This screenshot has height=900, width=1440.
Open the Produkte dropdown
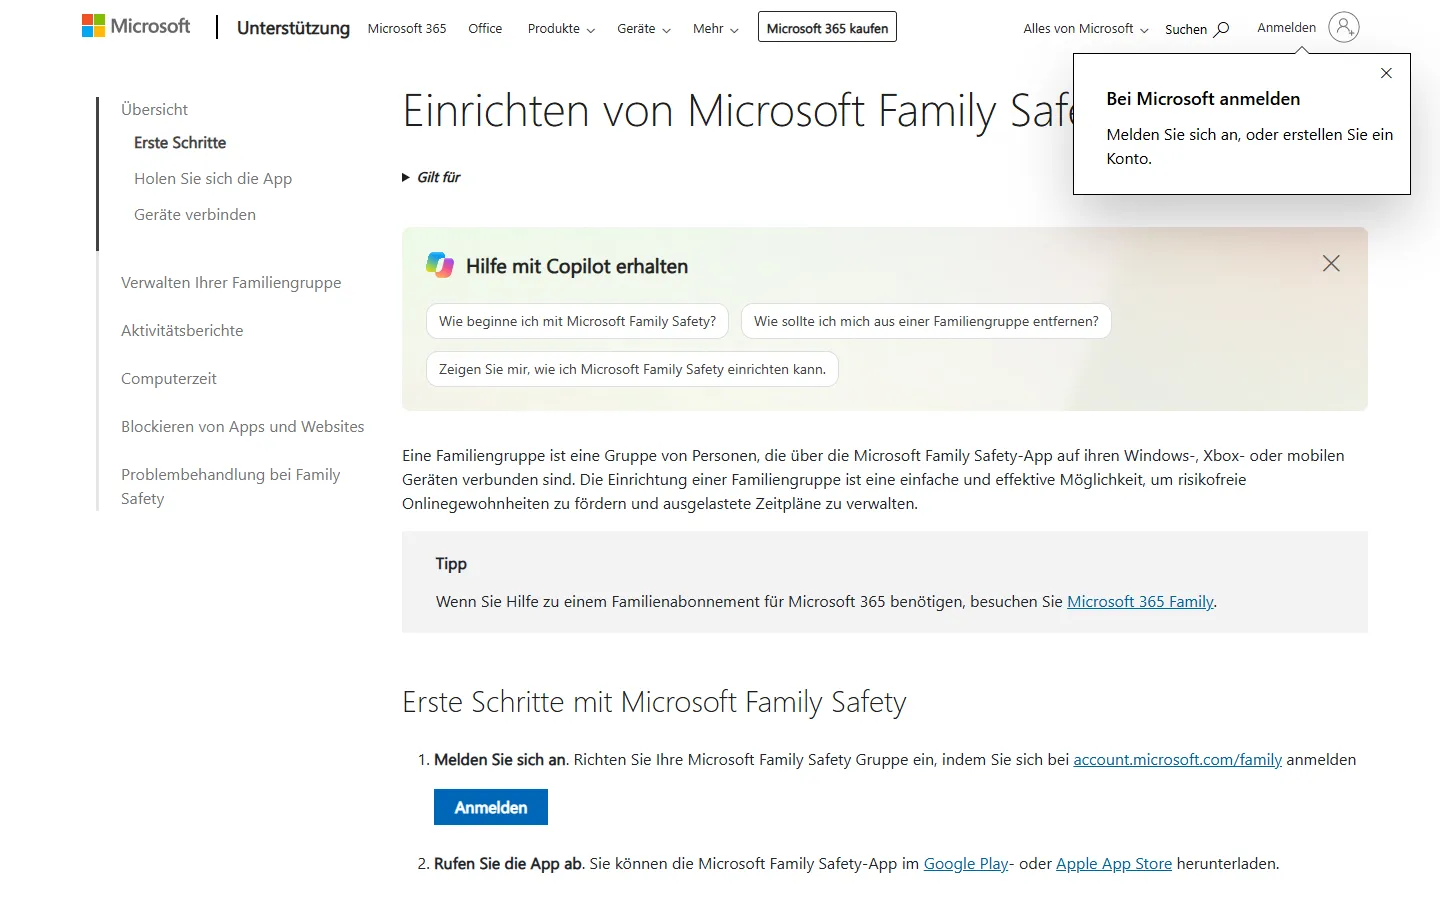561,29
